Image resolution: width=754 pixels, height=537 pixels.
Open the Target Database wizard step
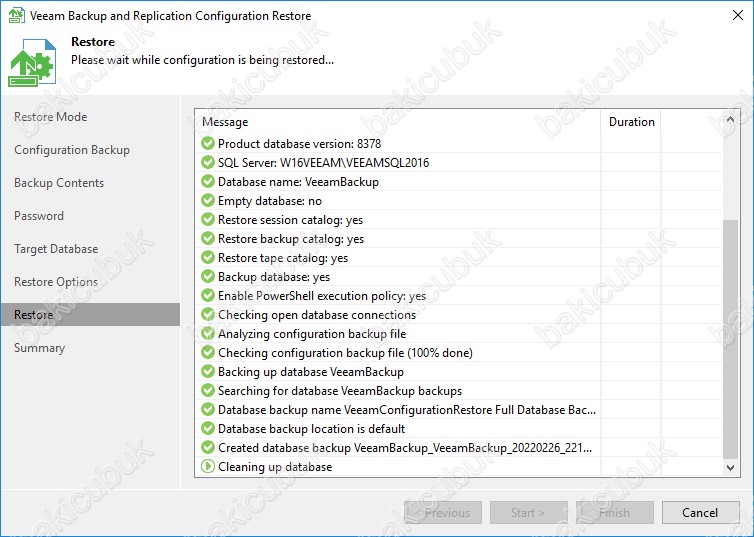56,249
